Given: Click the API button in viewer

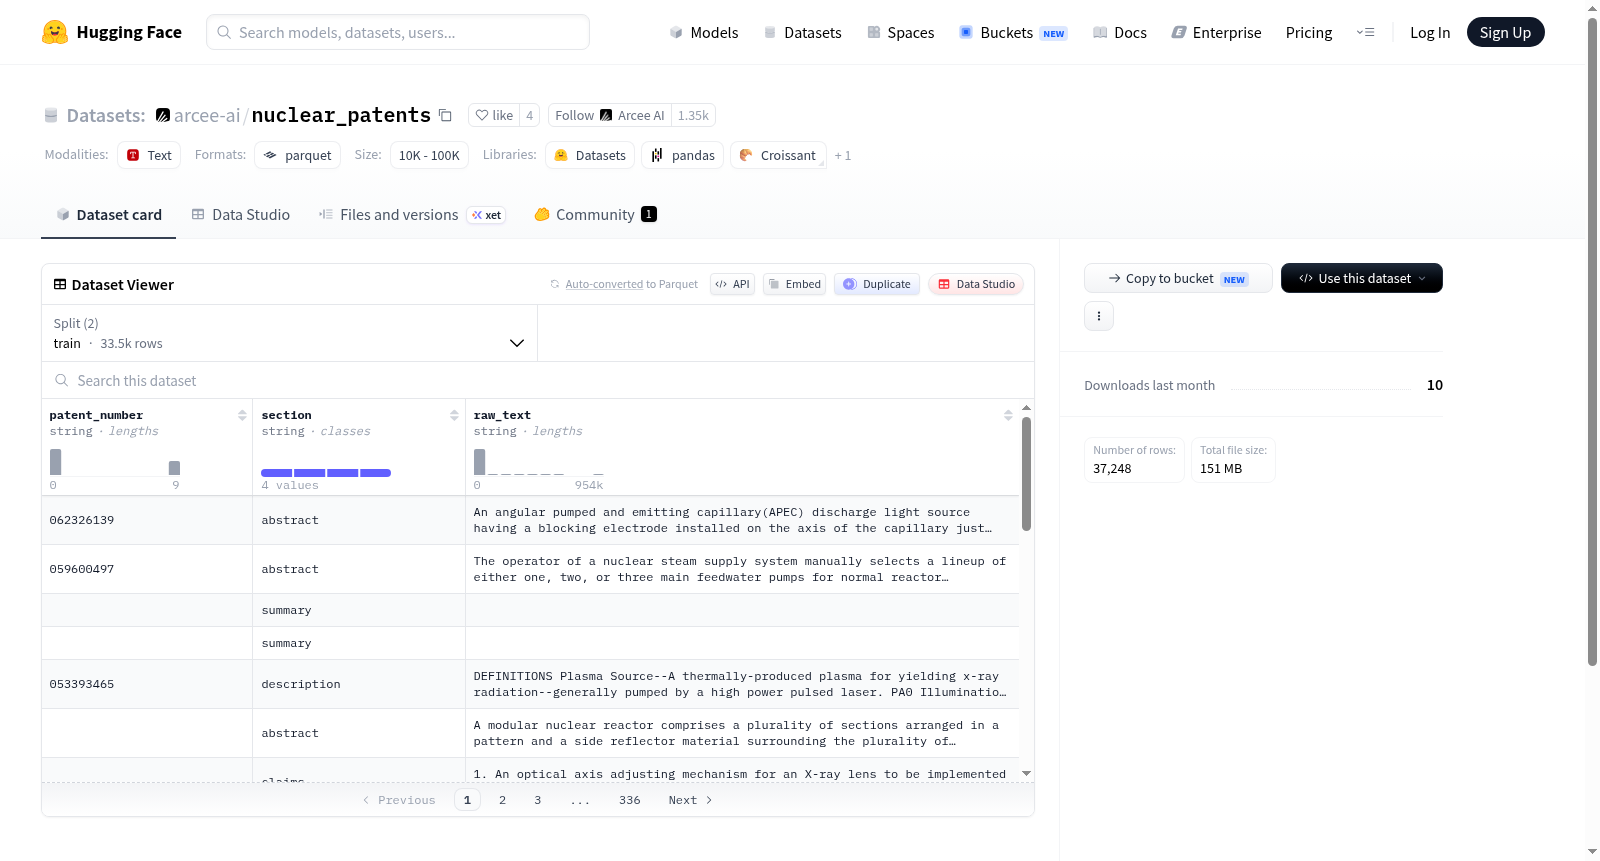Looking at the screenshot, I should (732, 284).
